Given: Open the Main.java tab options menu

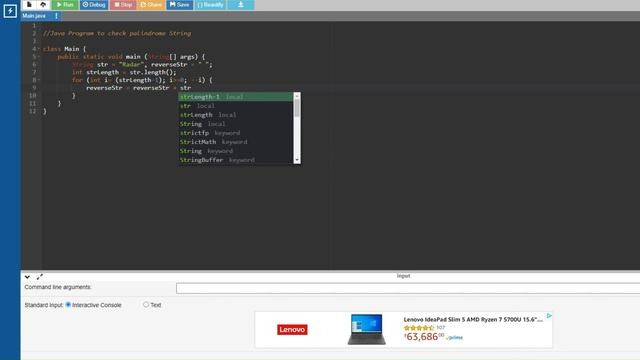Looking at the screenshot, I should 56,16.
